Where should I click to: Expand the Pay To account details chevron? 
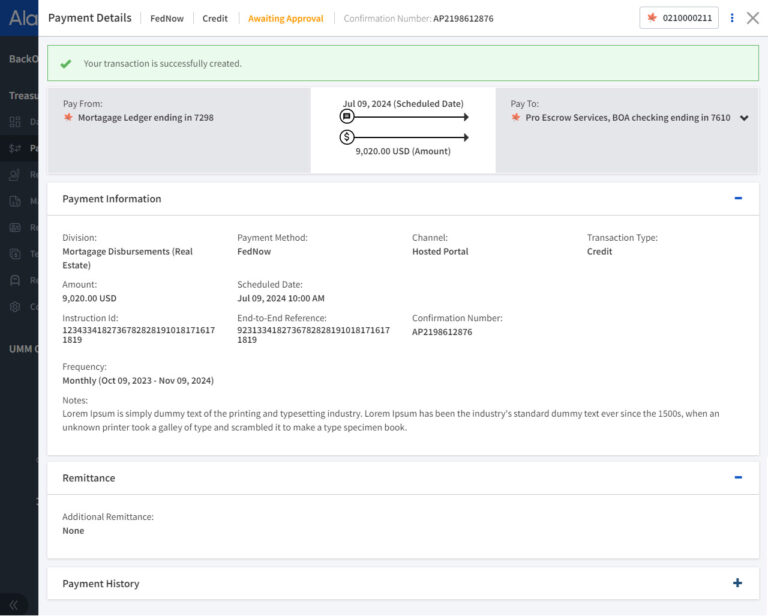point(744,118)
